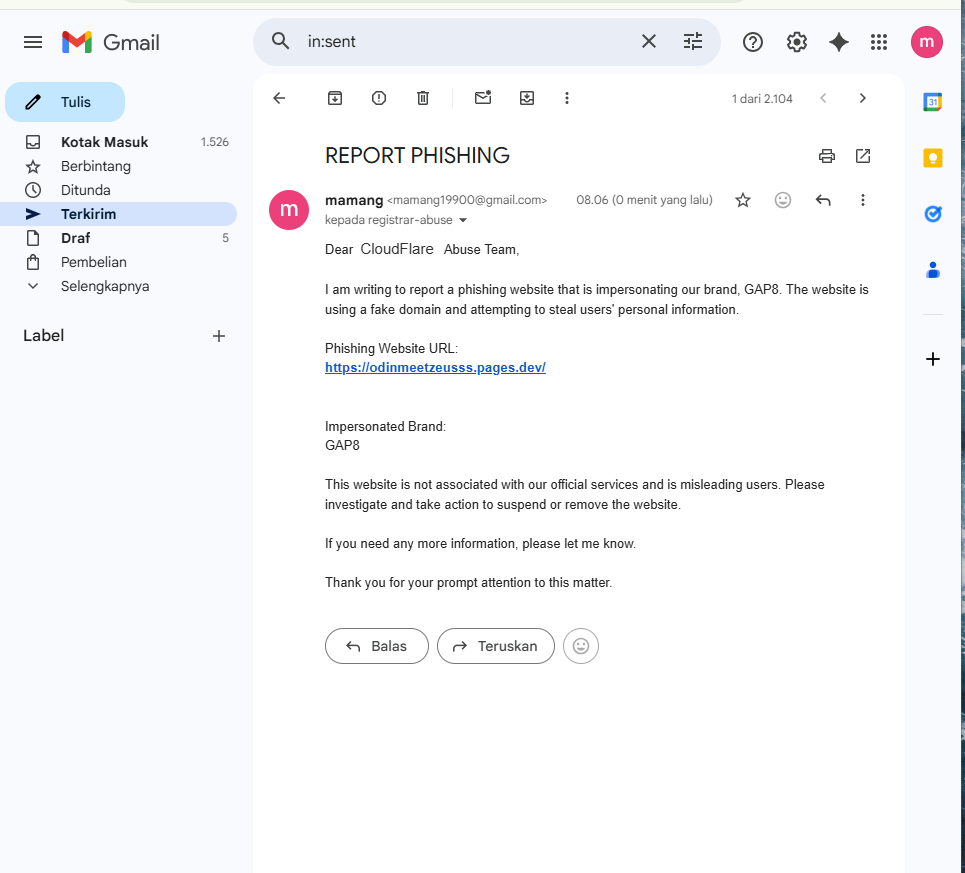Image resolution: width=965 pixels, height=873 pixels.
Task: Click sender name mamang
Action: coord(354,200)
